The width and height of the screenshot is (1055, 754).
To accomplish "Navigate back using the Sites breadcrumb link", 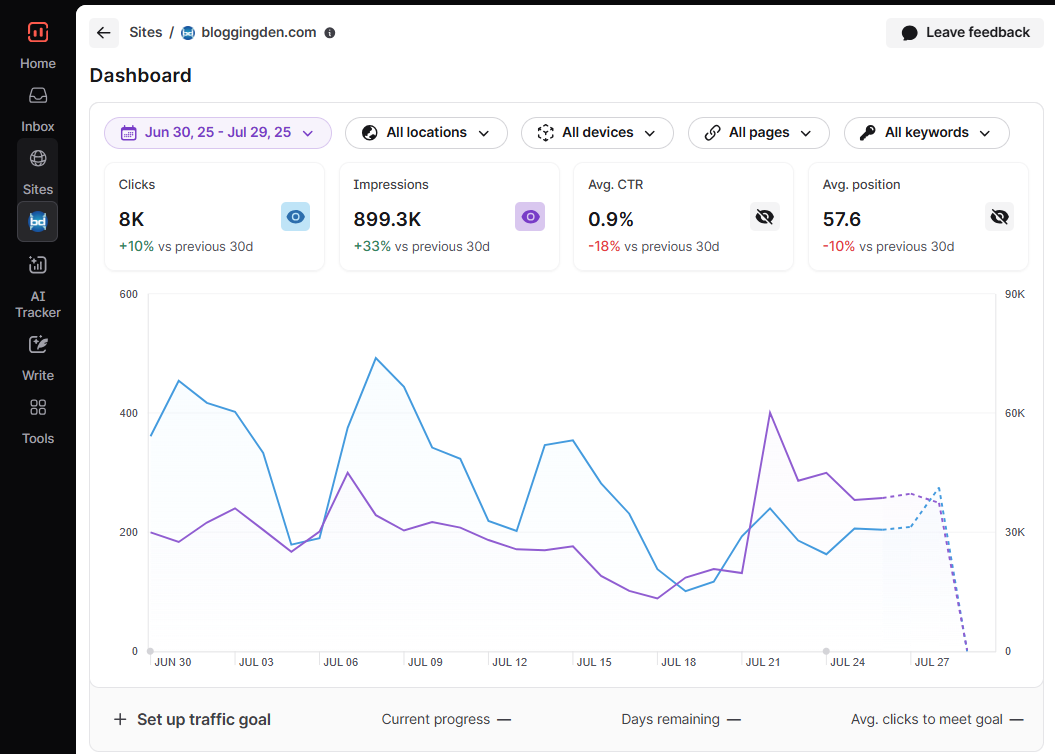I will (145, 32).
